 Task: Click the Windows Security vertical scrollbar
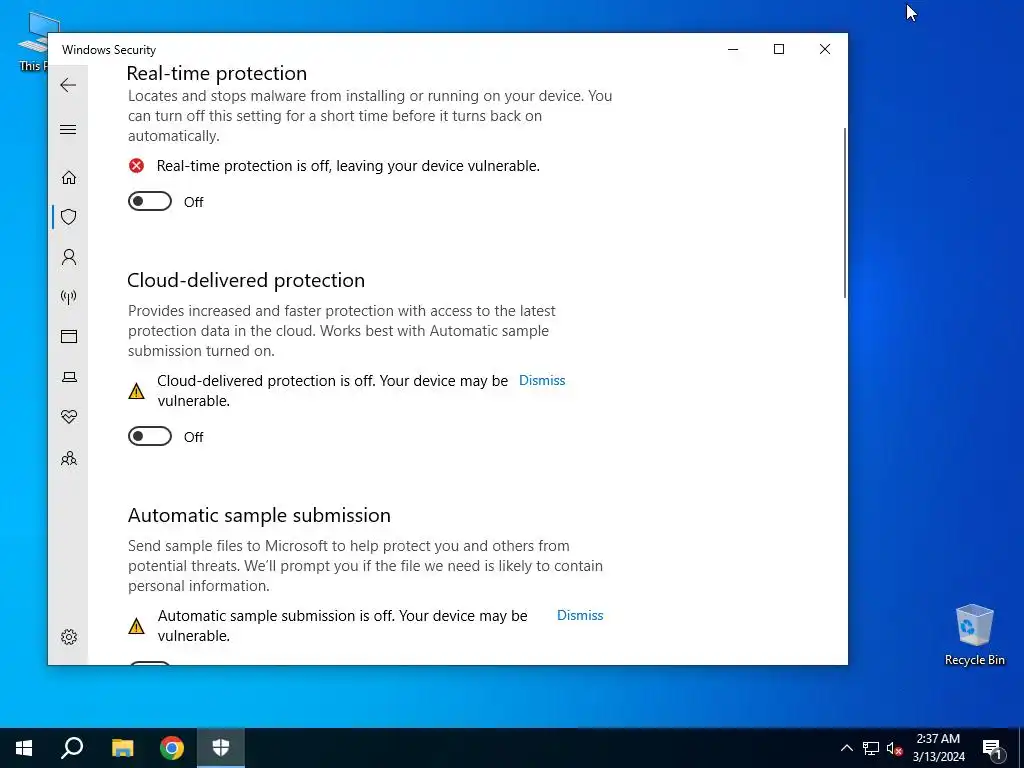coord(845,214)
